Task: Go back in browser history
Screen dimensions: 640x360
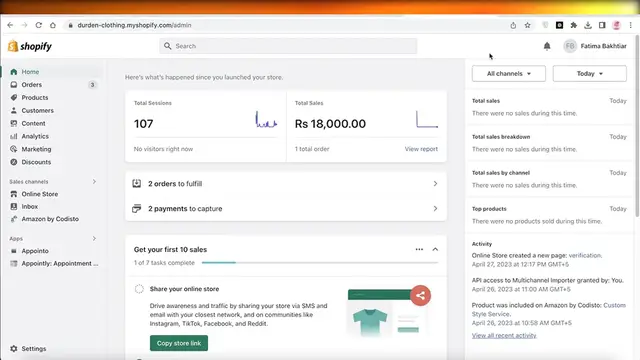Action: (x=10, y=25)
